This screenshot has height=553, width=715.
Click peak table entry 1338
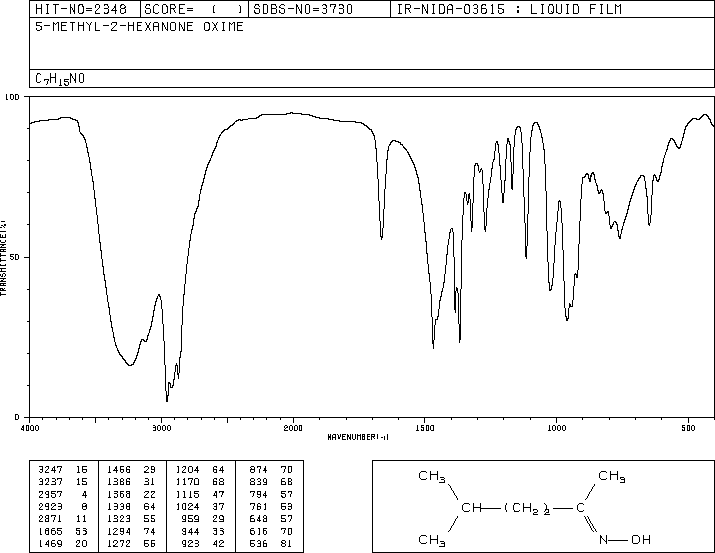click(119, 506)
